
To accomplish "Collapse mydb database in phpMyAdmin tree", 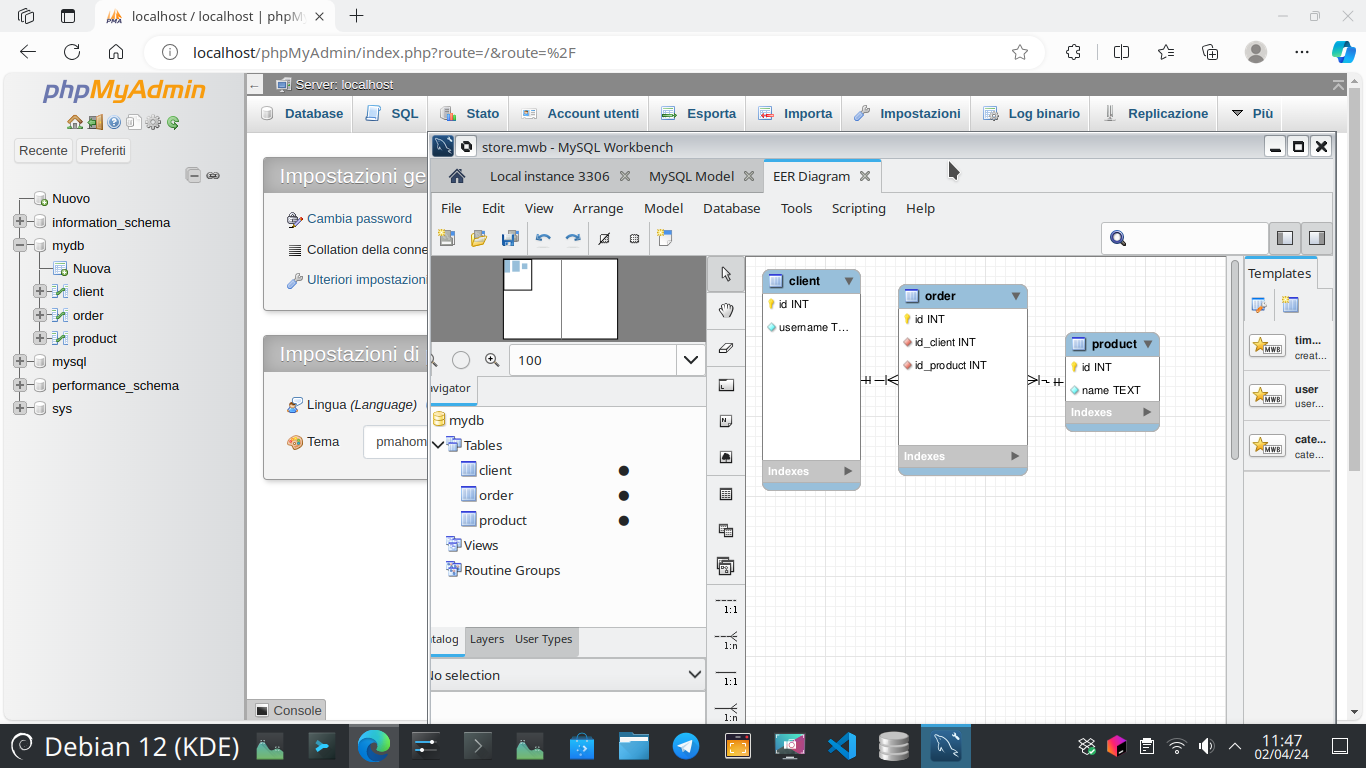I will click(20, 245).
